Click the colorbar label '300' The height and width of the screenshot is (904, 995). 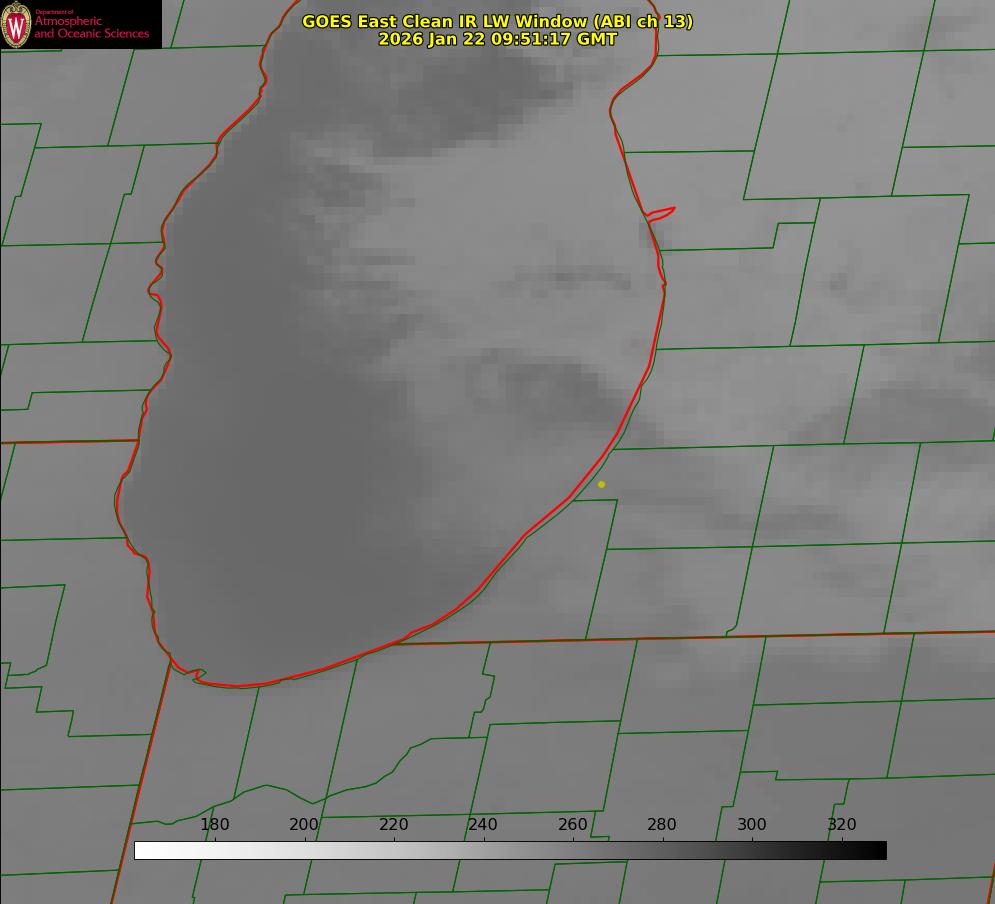pos(752,824)
